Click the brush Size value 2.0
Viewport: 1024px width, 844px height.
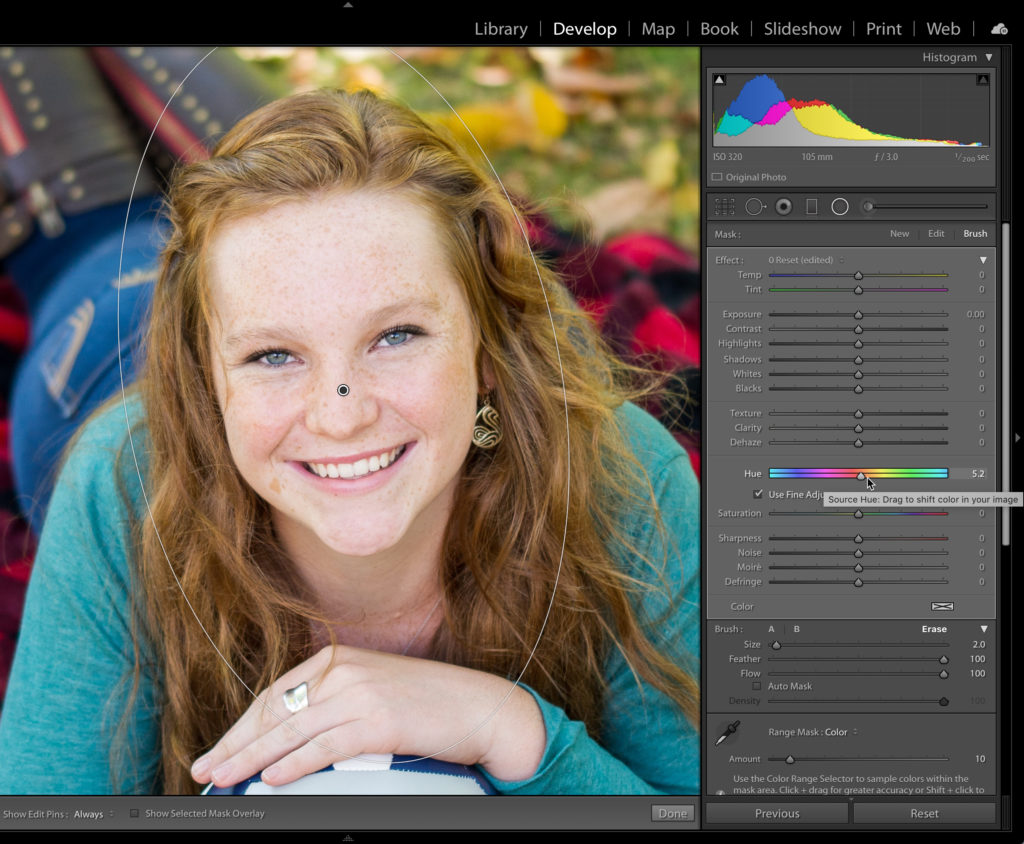(x=978, y=644)
